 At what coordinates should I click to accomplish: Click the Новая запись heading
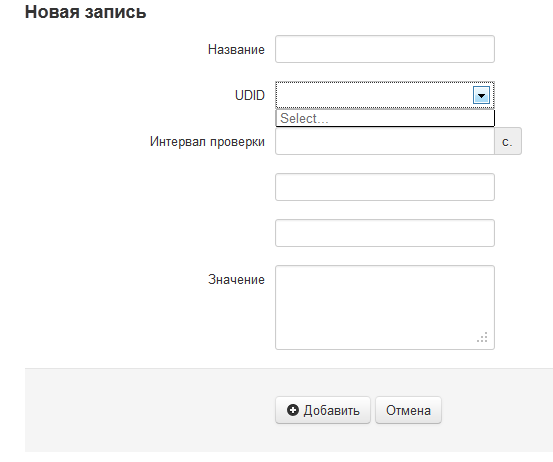(85, 12)
